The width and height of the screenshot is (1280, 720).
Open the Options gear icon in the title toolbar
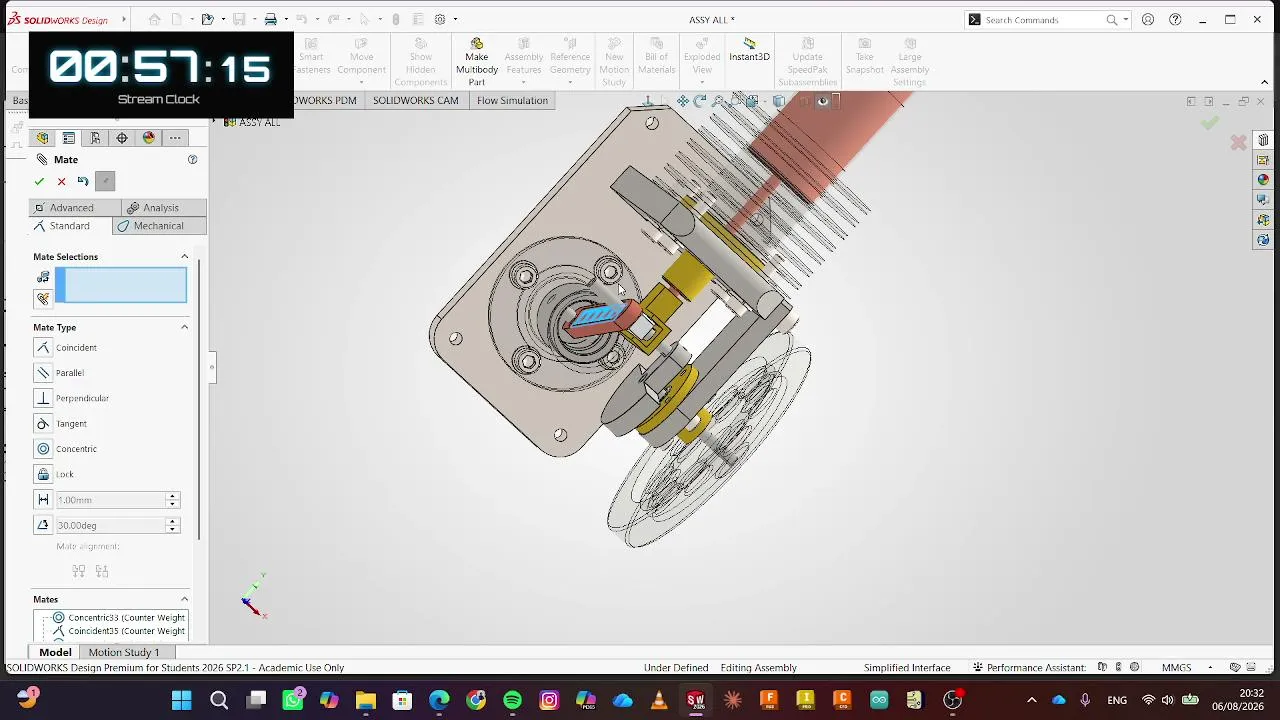[439, 19]
